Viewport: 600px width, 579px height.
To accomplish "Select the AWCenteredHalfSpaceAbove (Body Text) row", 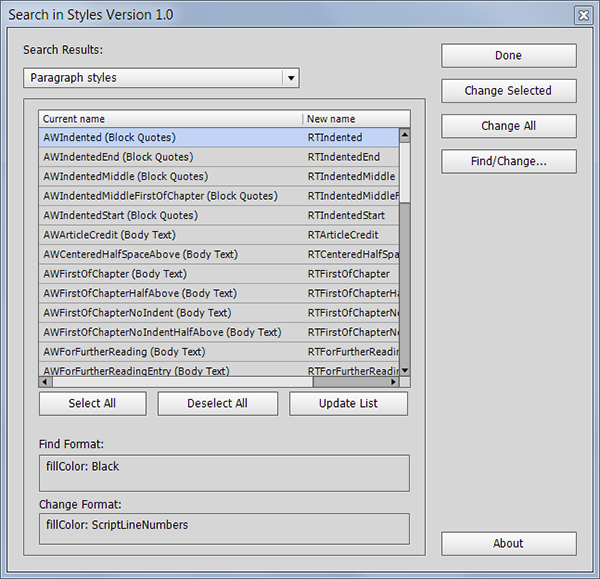I will [219, 254].
